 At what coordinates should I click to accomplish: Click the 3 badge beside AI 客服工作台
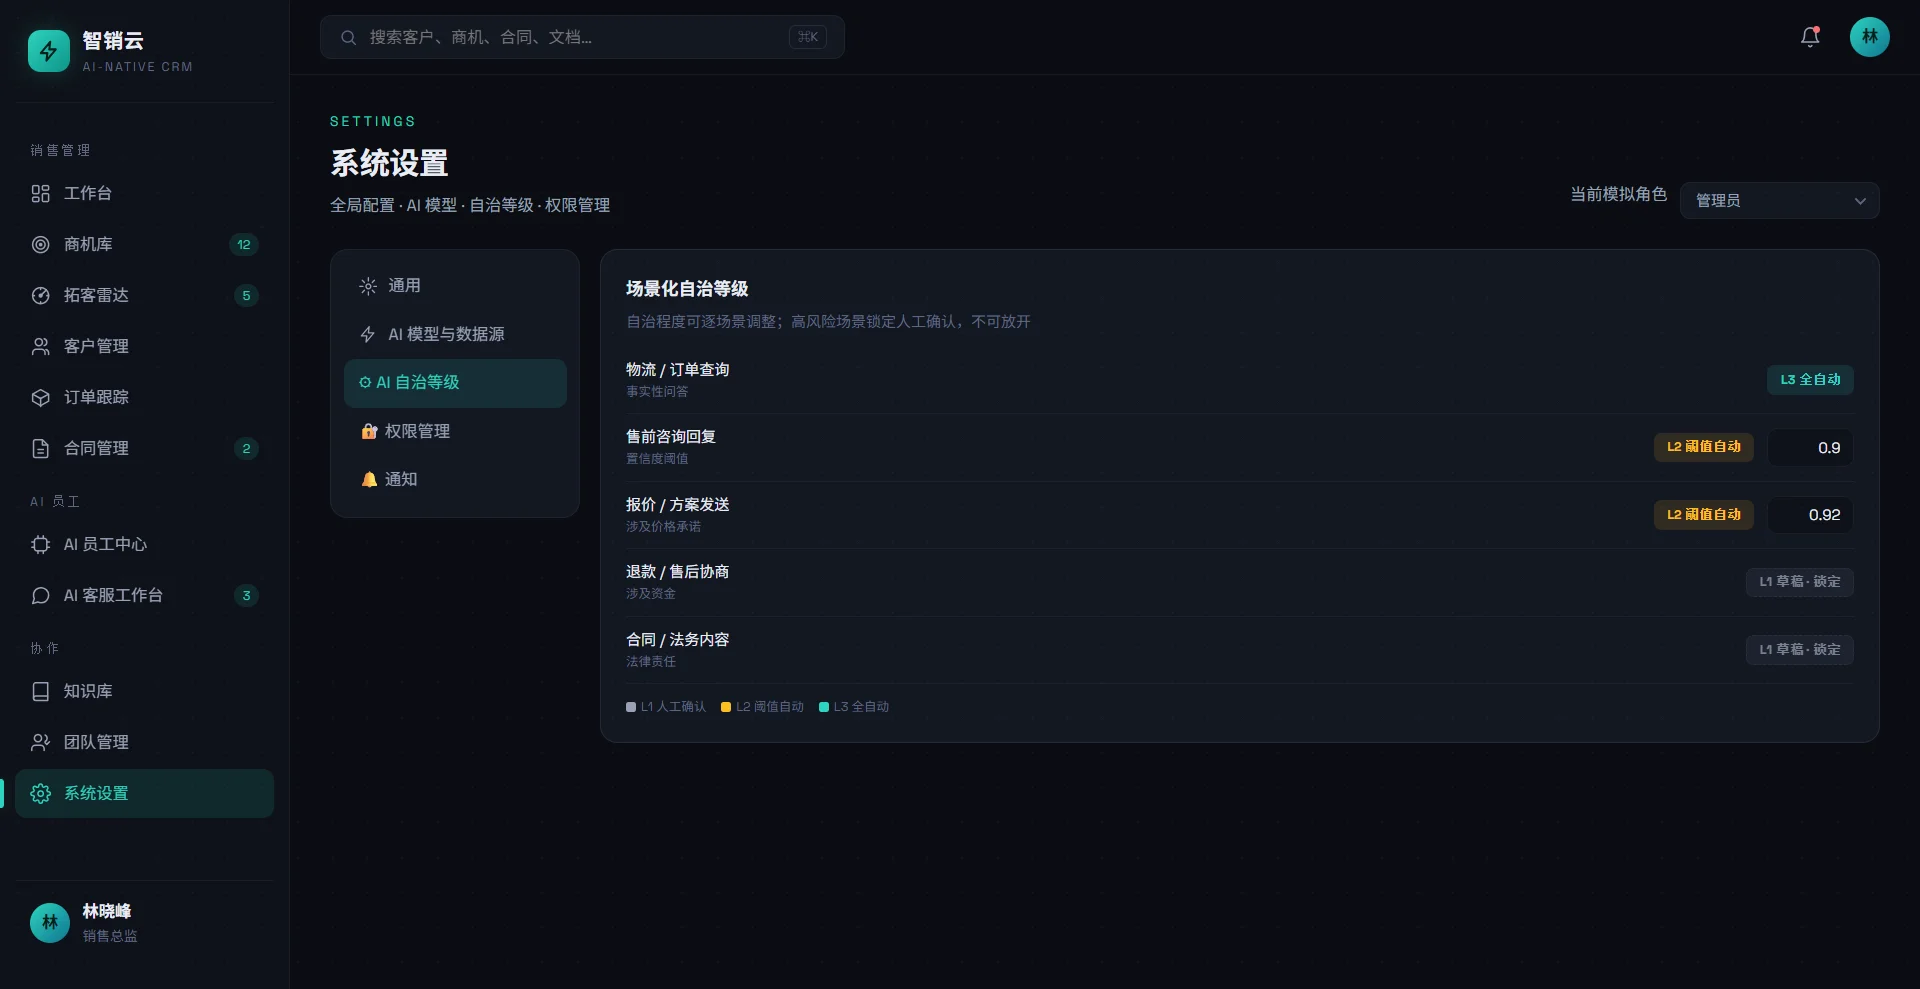(x=246, y=595)
